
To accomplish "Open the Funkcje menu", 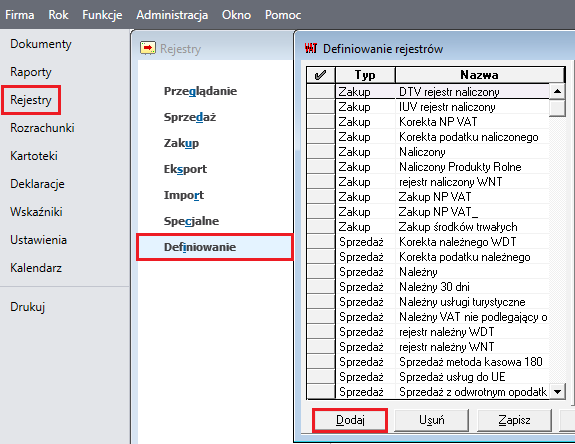I will pyautogui.click(x=102, y=15).
